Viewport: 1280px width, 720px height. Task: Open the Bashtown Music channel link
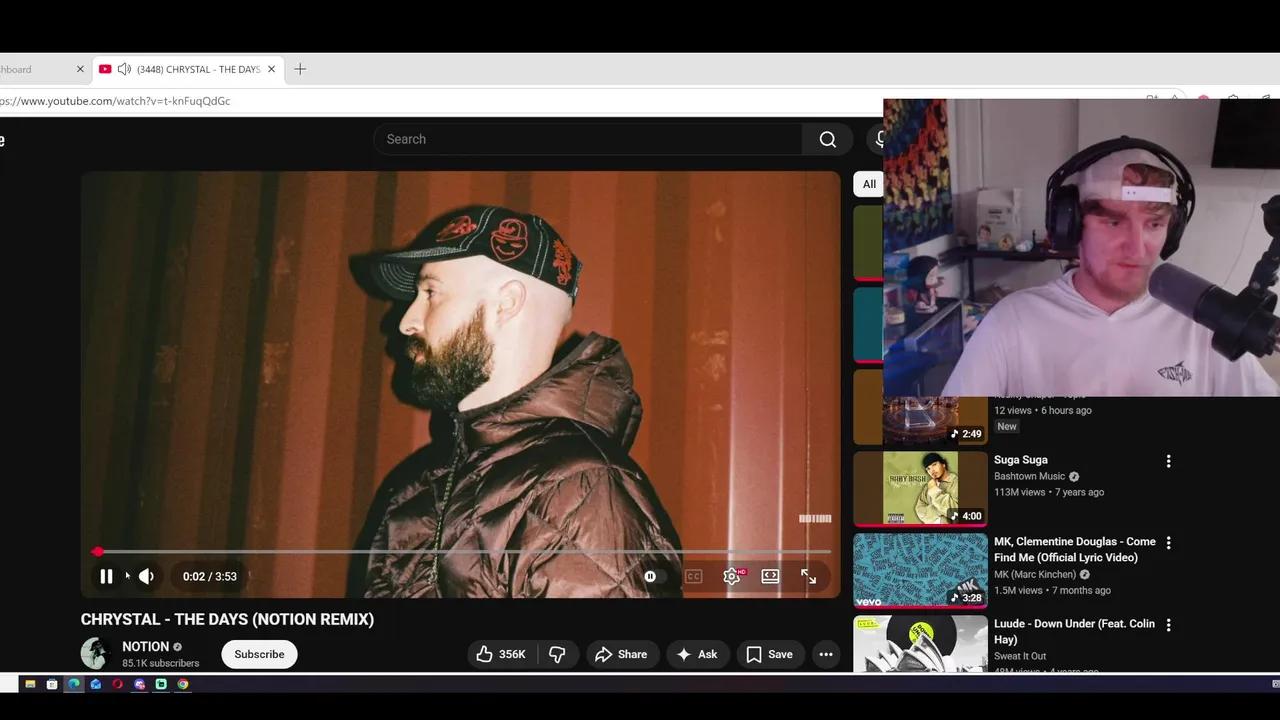1030,476
